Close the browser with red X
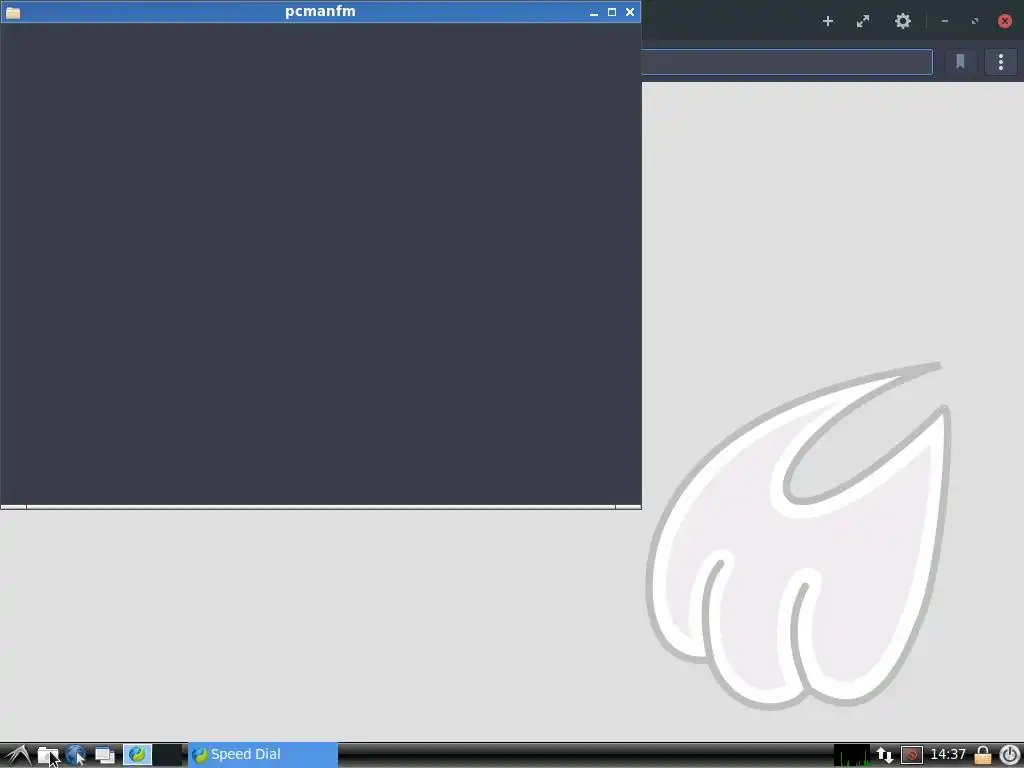This screenshot has width=1024, height=768. pos(1005,21)
